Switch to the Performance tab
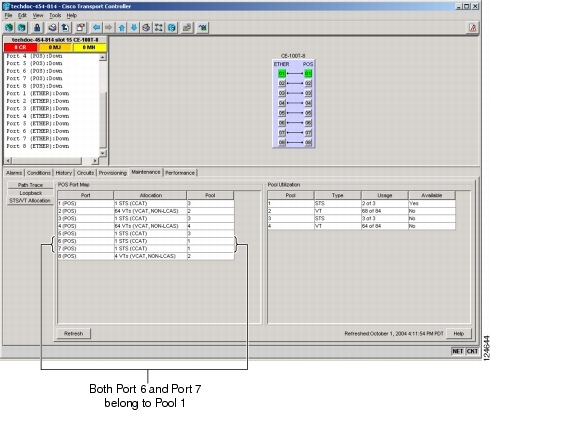The height and width of the screenshot is (432, 576). tap(180, 173)
